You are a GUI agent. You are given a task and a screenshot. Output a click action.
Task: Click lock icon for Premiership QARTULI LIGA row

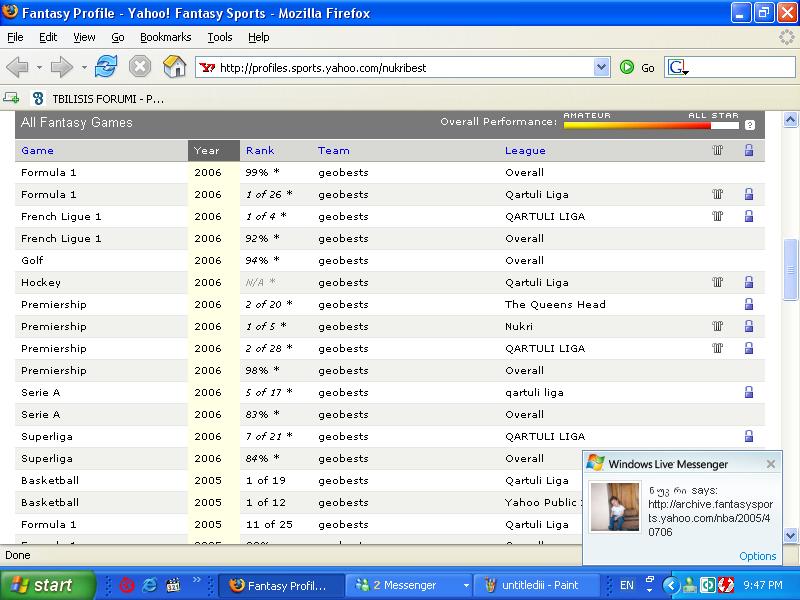(749, 348)
